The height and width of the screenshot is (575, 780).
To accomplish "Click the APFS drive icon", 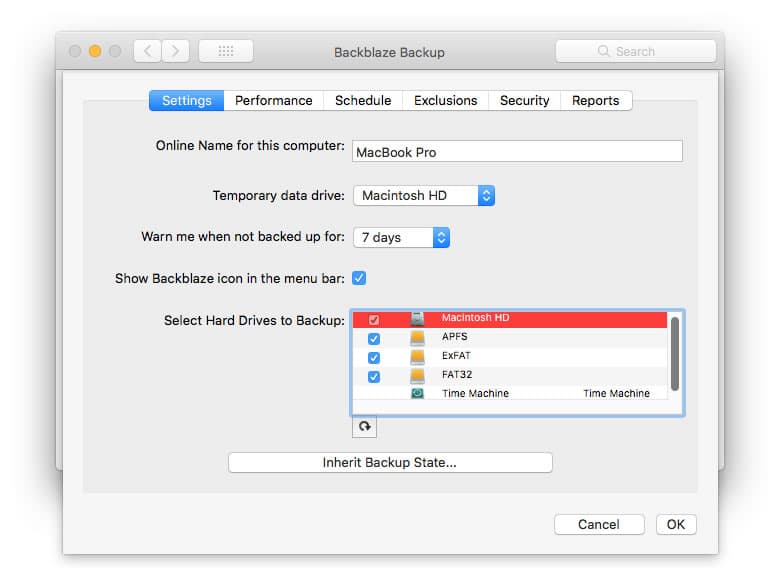I will (417, 338).
